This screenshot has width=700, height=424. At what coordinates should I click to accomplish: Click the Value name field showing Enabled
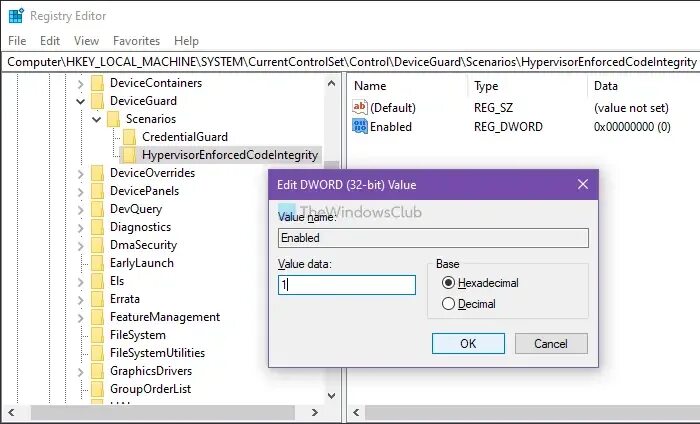(x=433, y=238)
